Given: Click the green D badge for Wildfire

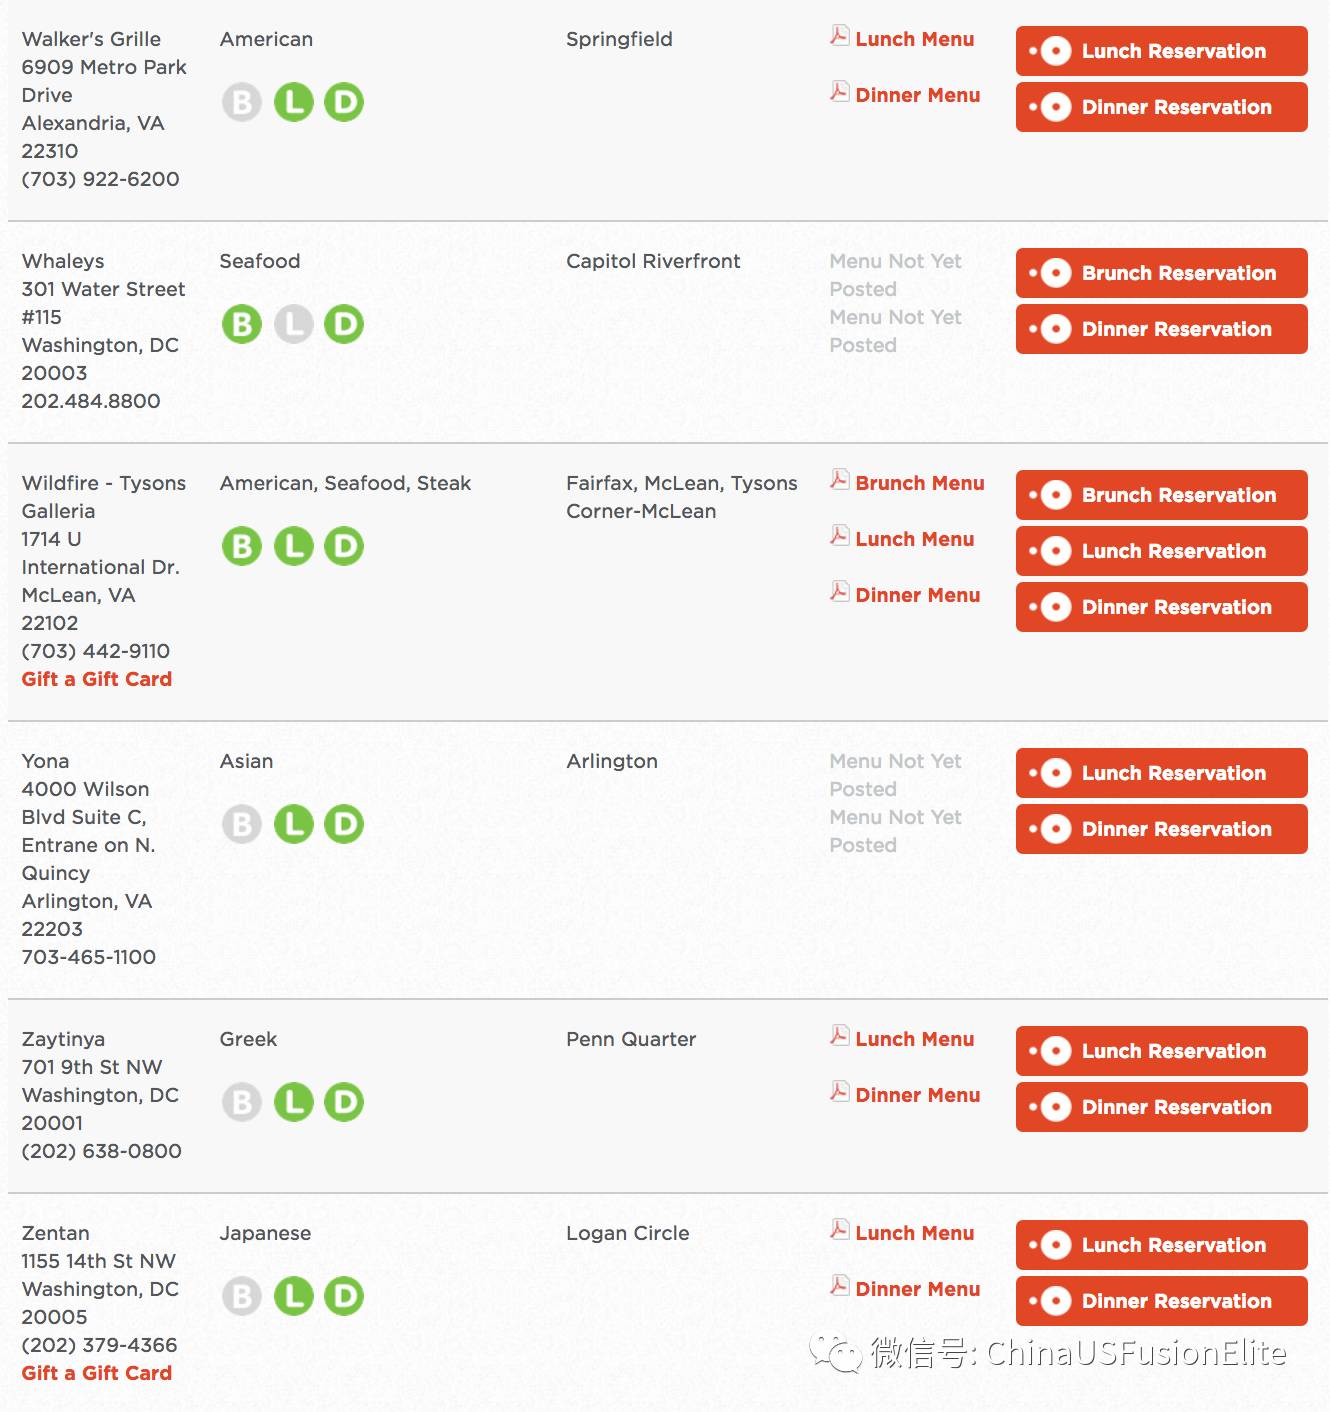Looking at the screenshot, I should [x=344, y=546].
